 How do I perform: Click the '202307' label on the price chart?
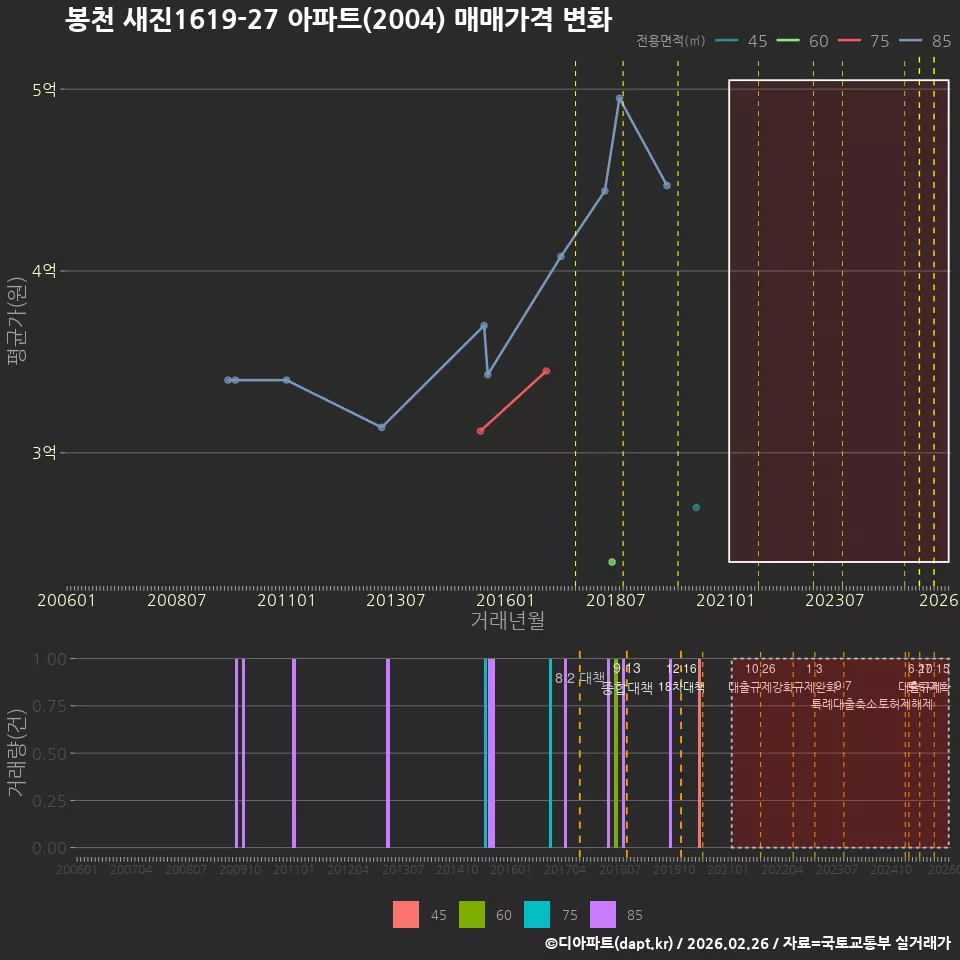[834, 600]
